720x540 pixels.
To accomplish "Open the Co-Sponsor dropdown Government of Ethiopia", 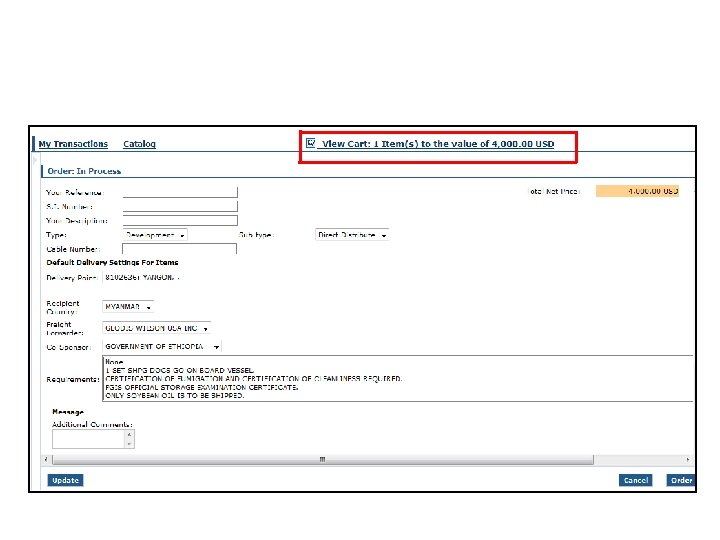I will [162, 346].
